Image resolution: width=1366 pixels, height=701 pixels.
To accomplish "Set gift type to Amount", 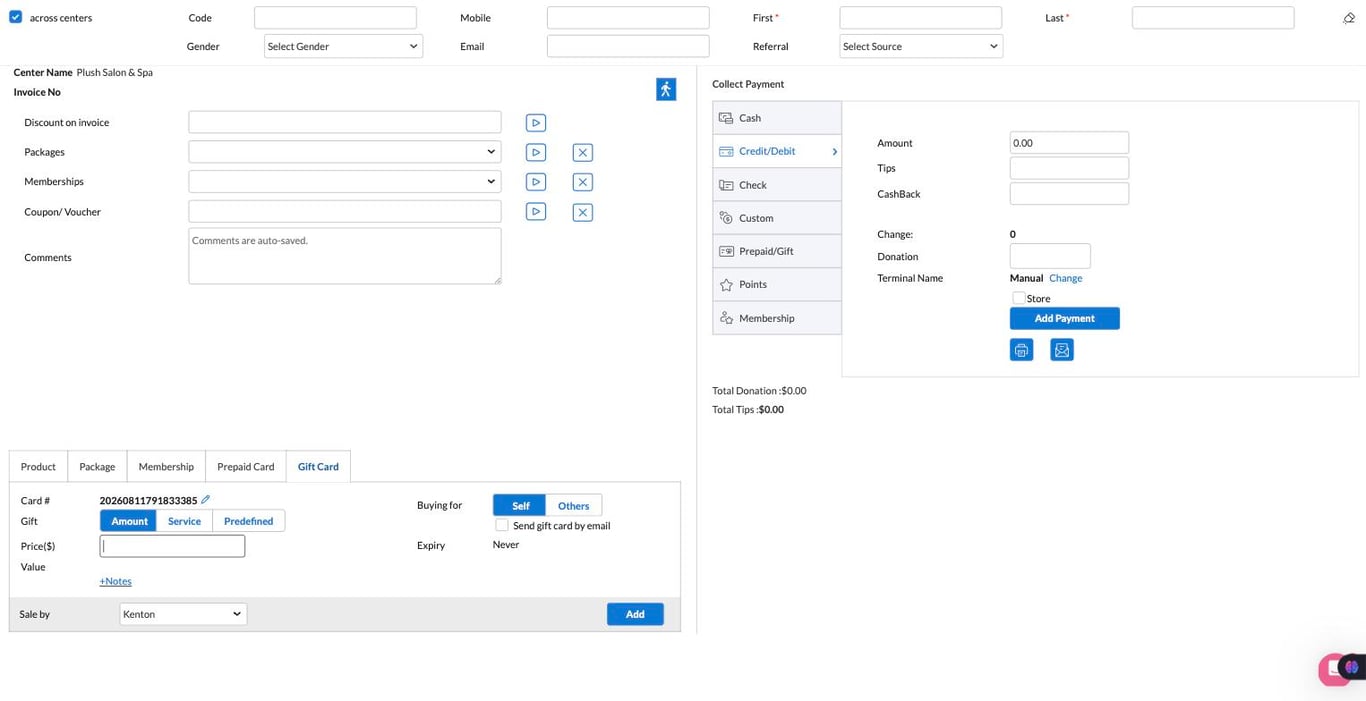I will coord(129,521).
